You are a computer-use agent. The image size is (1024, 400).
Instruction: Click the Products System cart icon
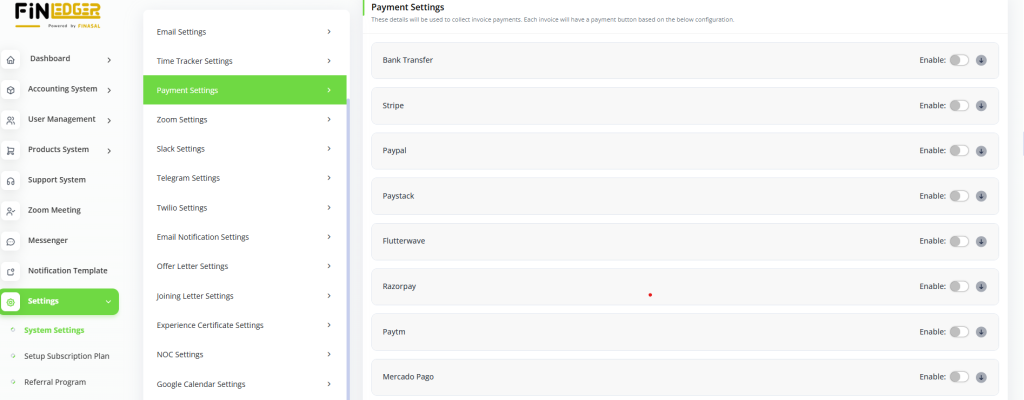point(11,151)
